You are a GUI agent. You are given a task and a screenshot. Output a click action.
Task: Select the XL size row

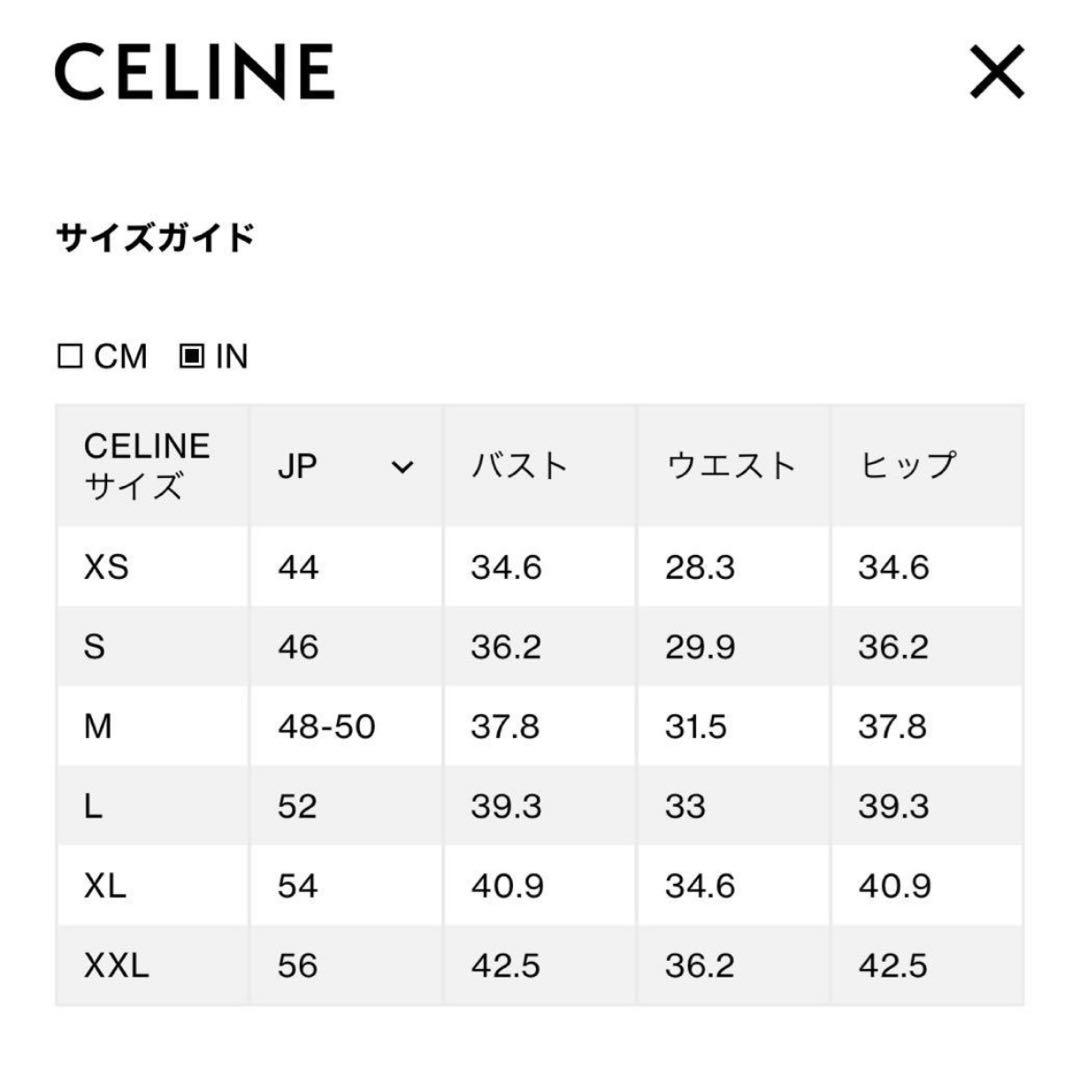pos(102,885)
